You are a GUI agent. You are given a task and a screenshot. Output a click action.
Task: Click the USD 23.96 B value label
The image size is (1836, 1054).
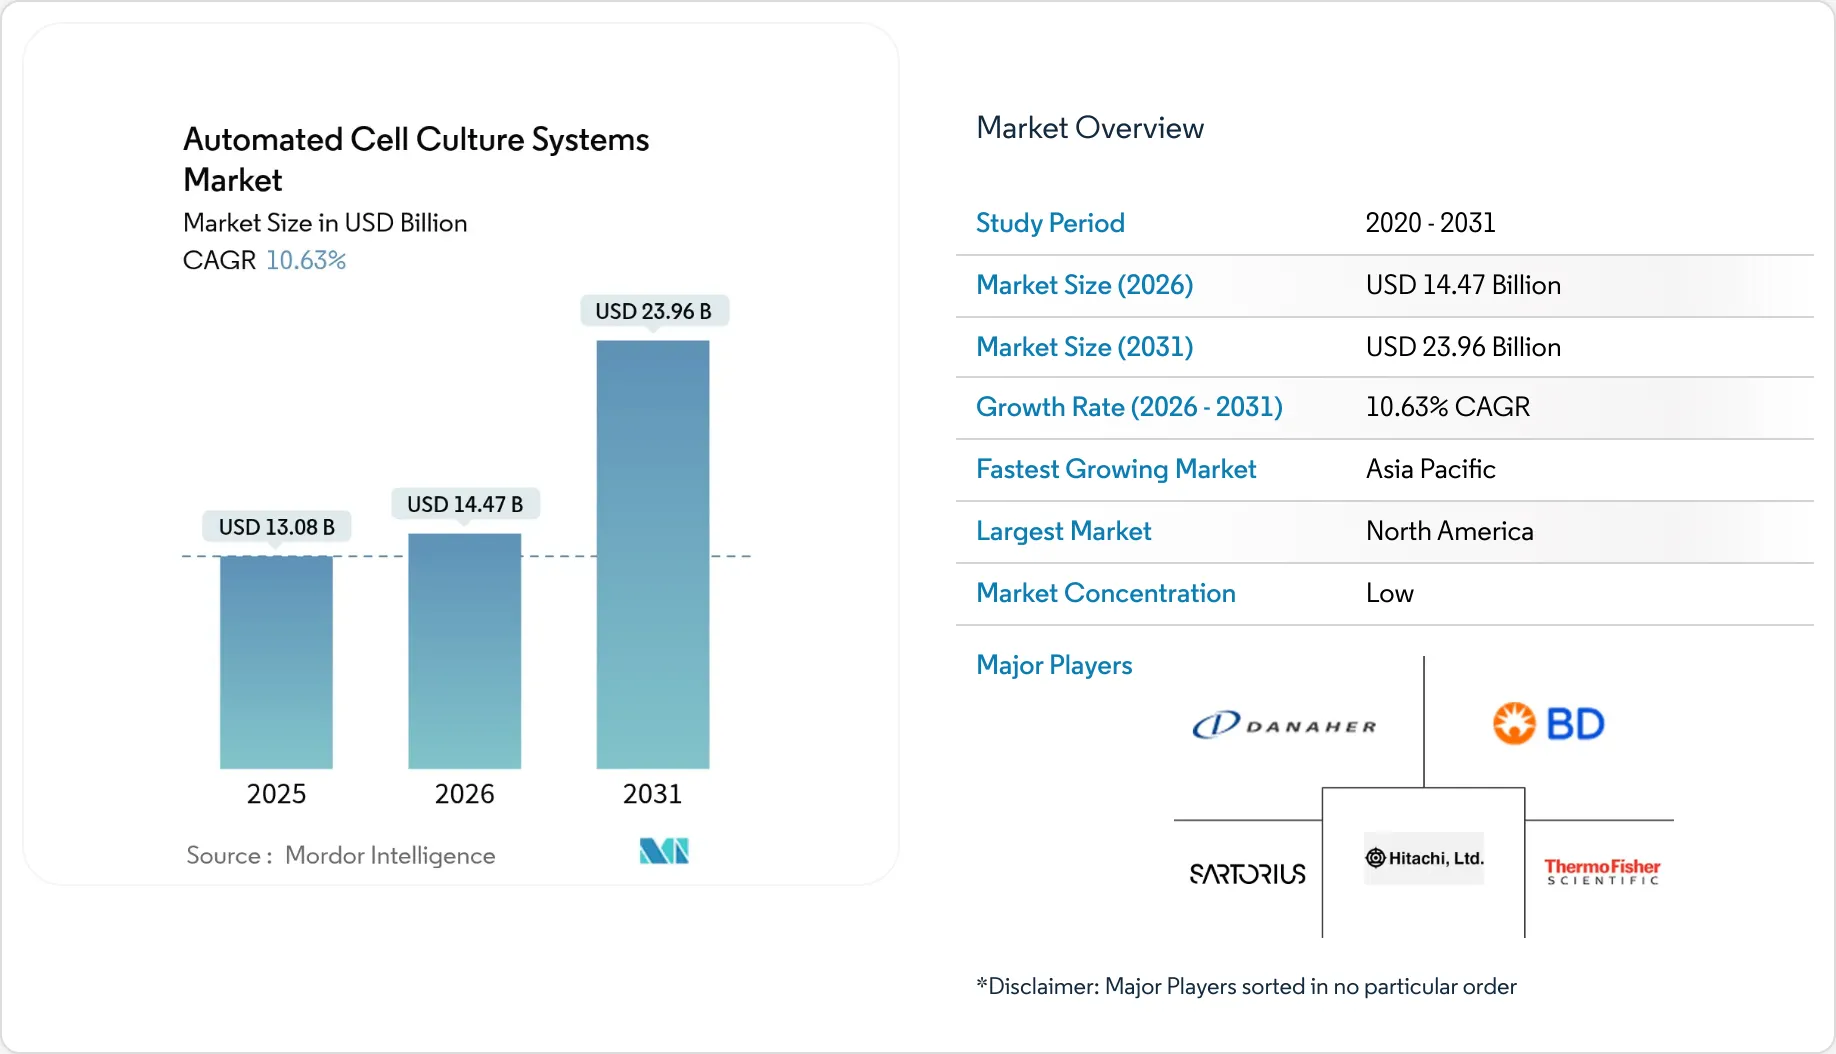click(x=653, y=311)
